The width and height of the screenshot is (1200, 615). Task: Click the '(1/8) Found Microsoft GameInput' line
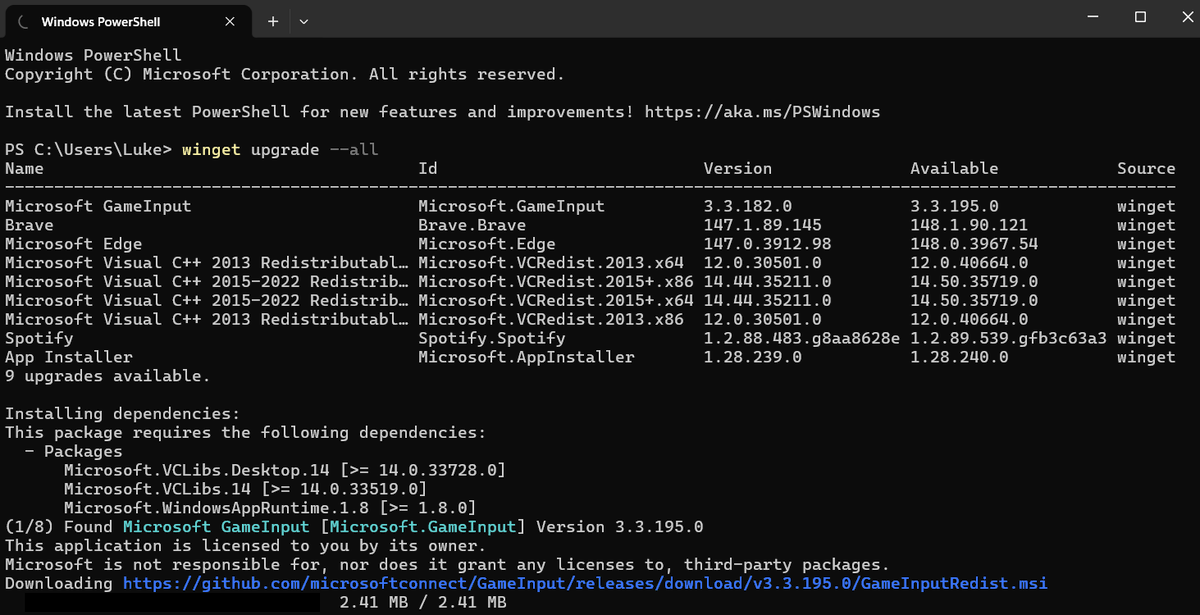(354, 527)
